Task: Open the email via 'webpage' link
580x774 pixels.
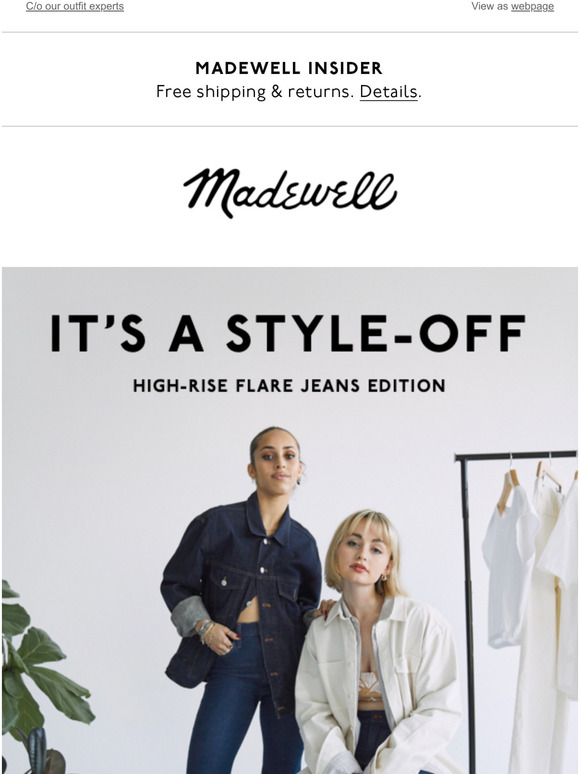Action: click(x=532, y=6)
